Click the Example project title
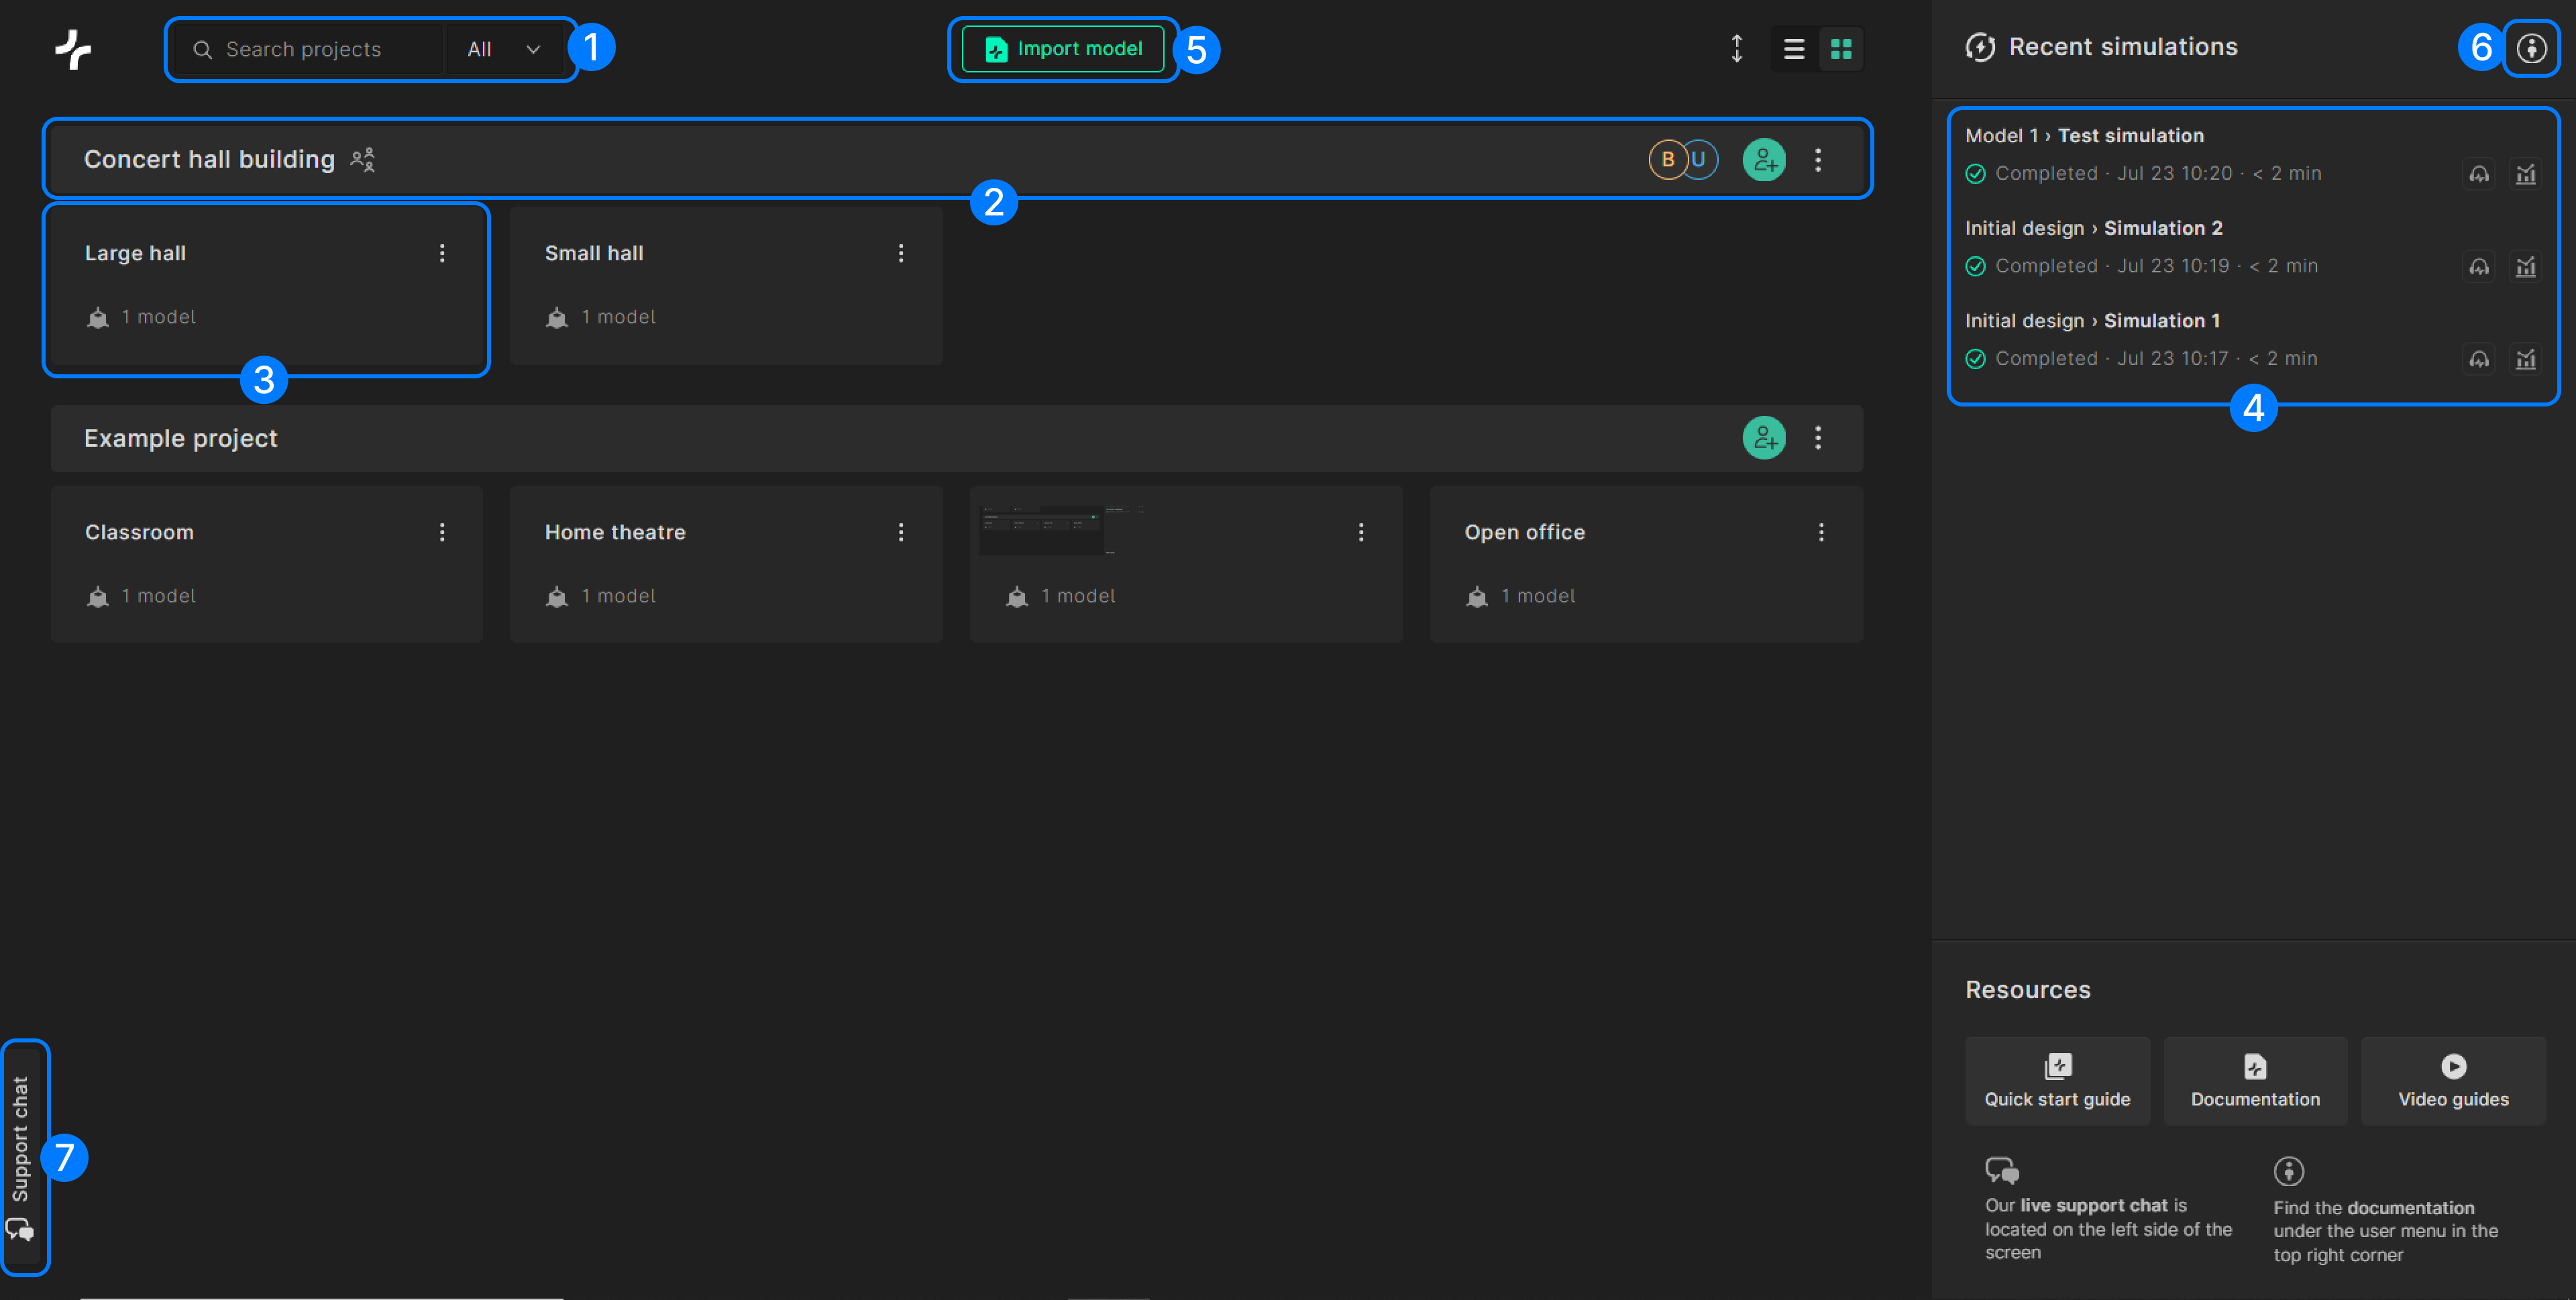2576x1300 pixels. coord(180,438)
